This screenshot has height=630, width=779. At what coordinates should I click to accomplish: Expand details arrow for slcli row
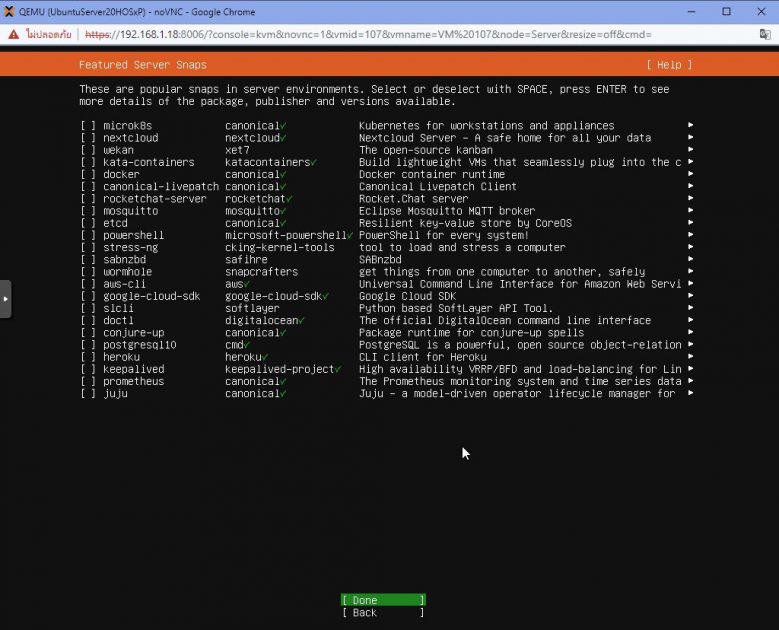(x=690, y=308)
